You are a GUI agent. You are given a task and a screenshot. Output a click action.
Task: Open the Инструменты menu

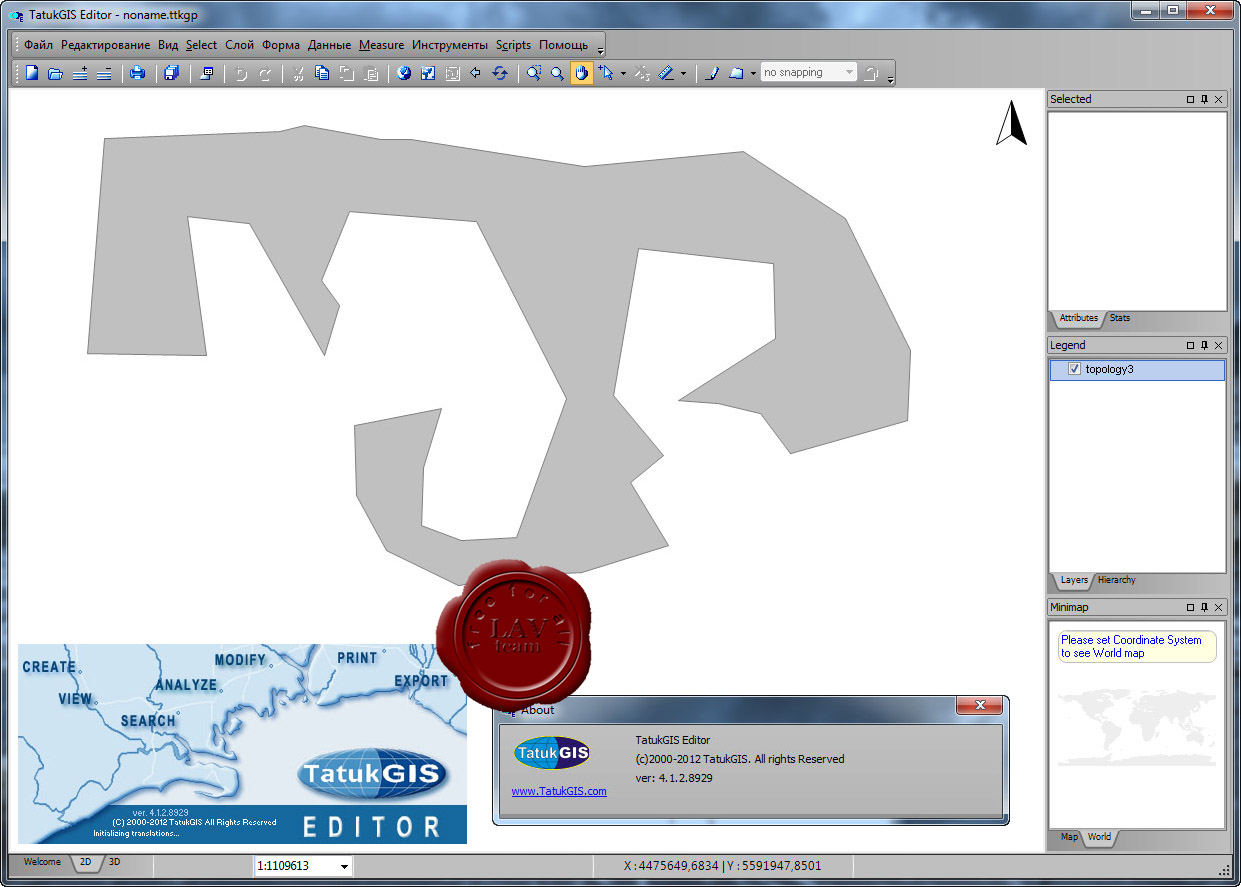pos(450,45)
